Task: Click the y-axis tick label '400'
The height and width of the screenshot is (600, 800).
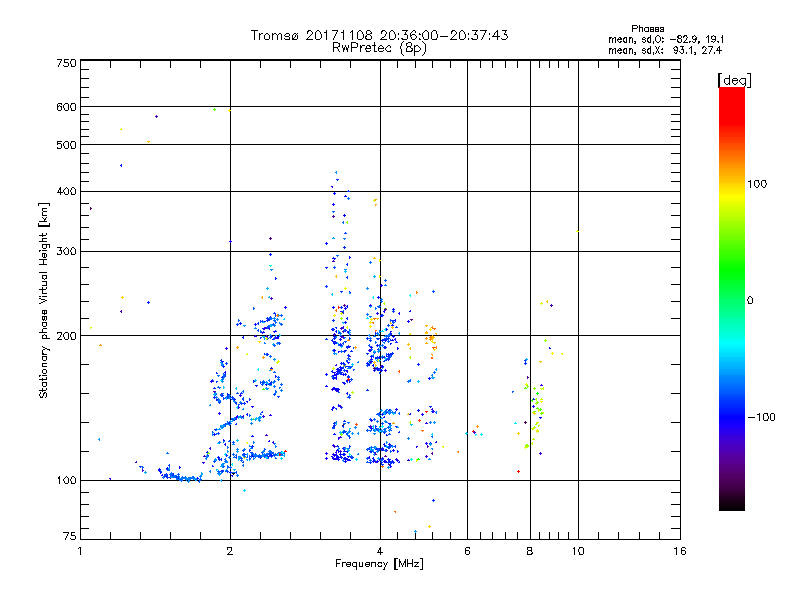Action: tap(66, 191)
